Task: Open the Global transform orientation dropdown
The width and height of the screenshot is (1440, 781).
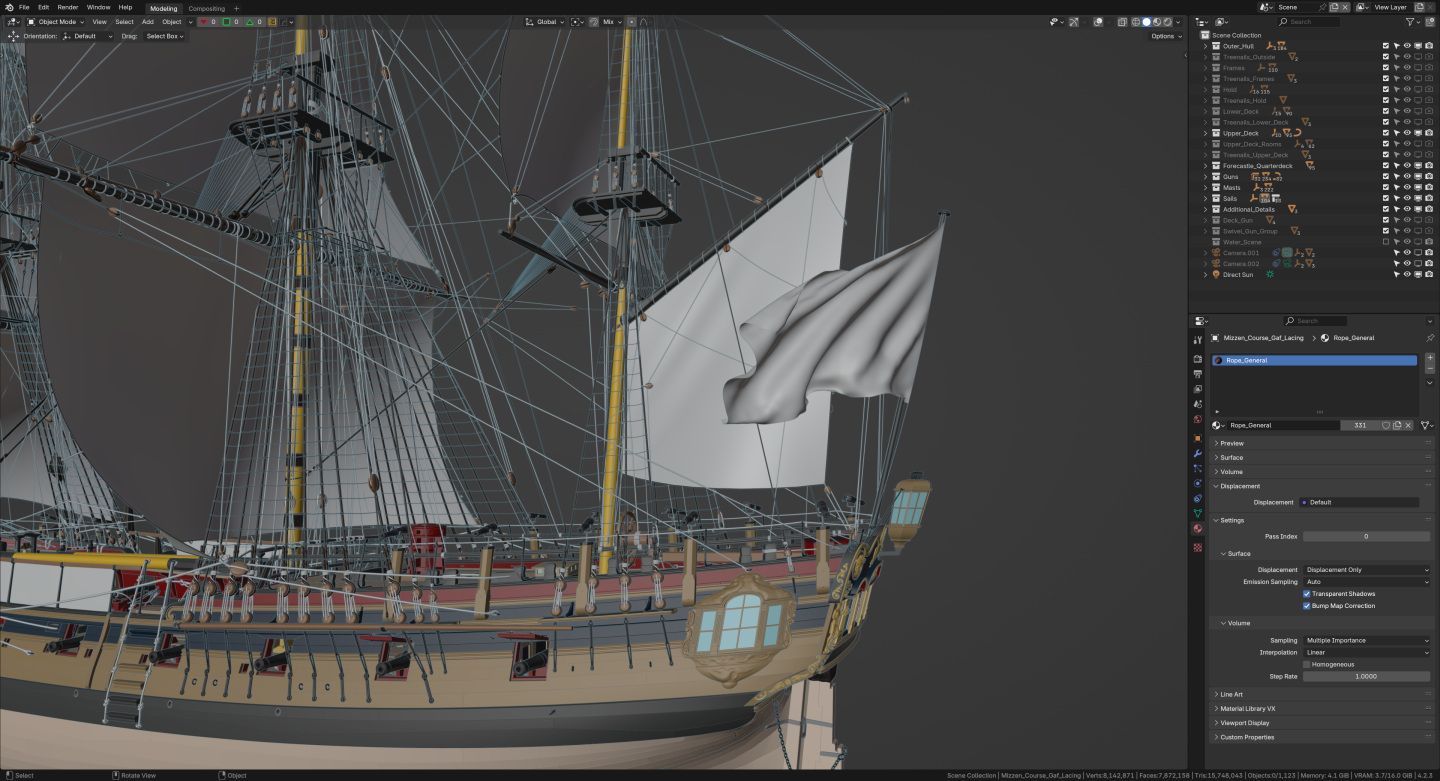Action: (545, 21)
